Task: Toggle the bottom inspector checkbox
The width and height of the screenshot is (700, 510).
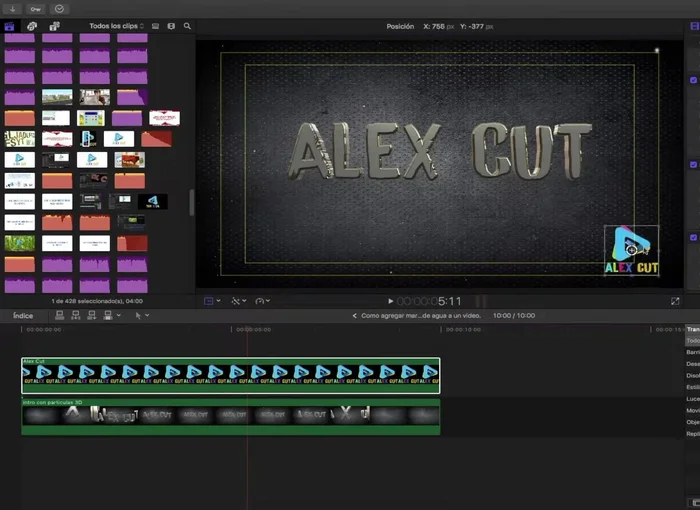Action: coord(694,237)
